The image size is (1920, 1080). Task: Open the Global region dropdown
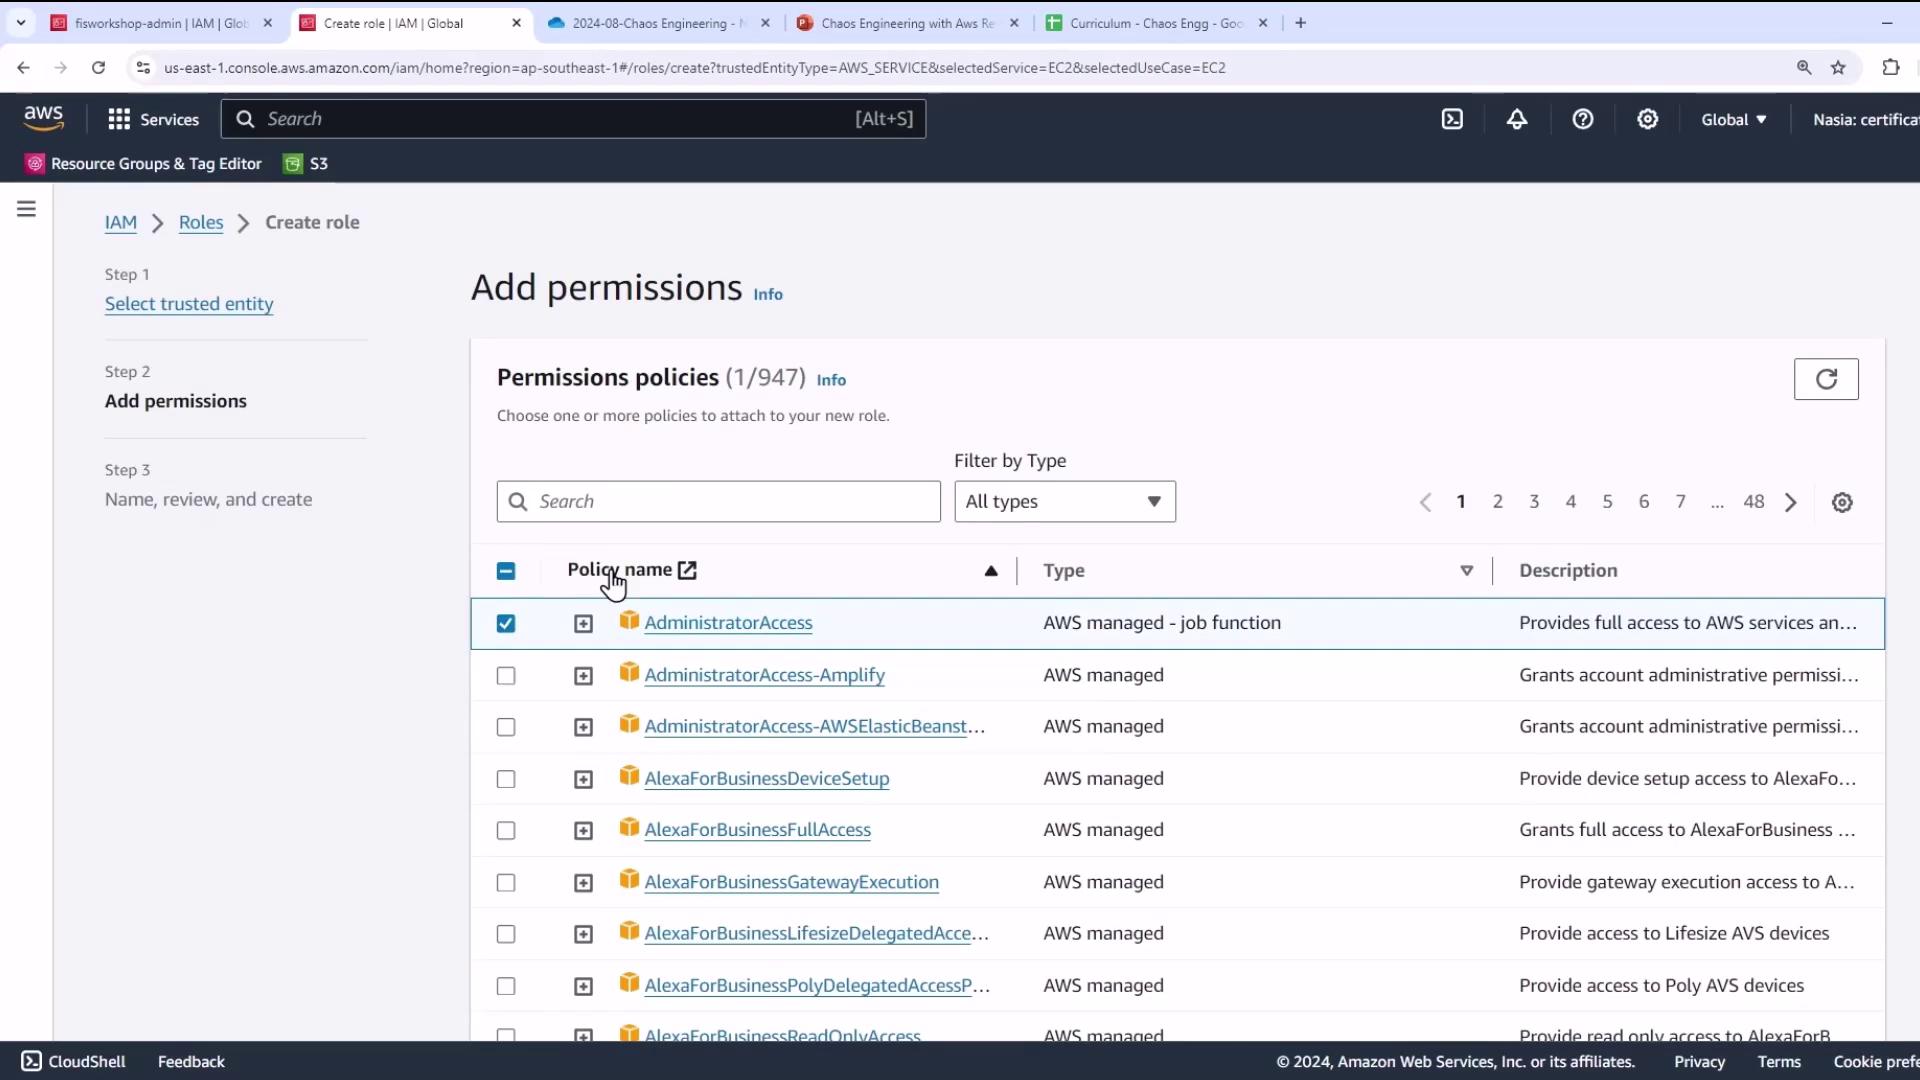(1733, 119)
